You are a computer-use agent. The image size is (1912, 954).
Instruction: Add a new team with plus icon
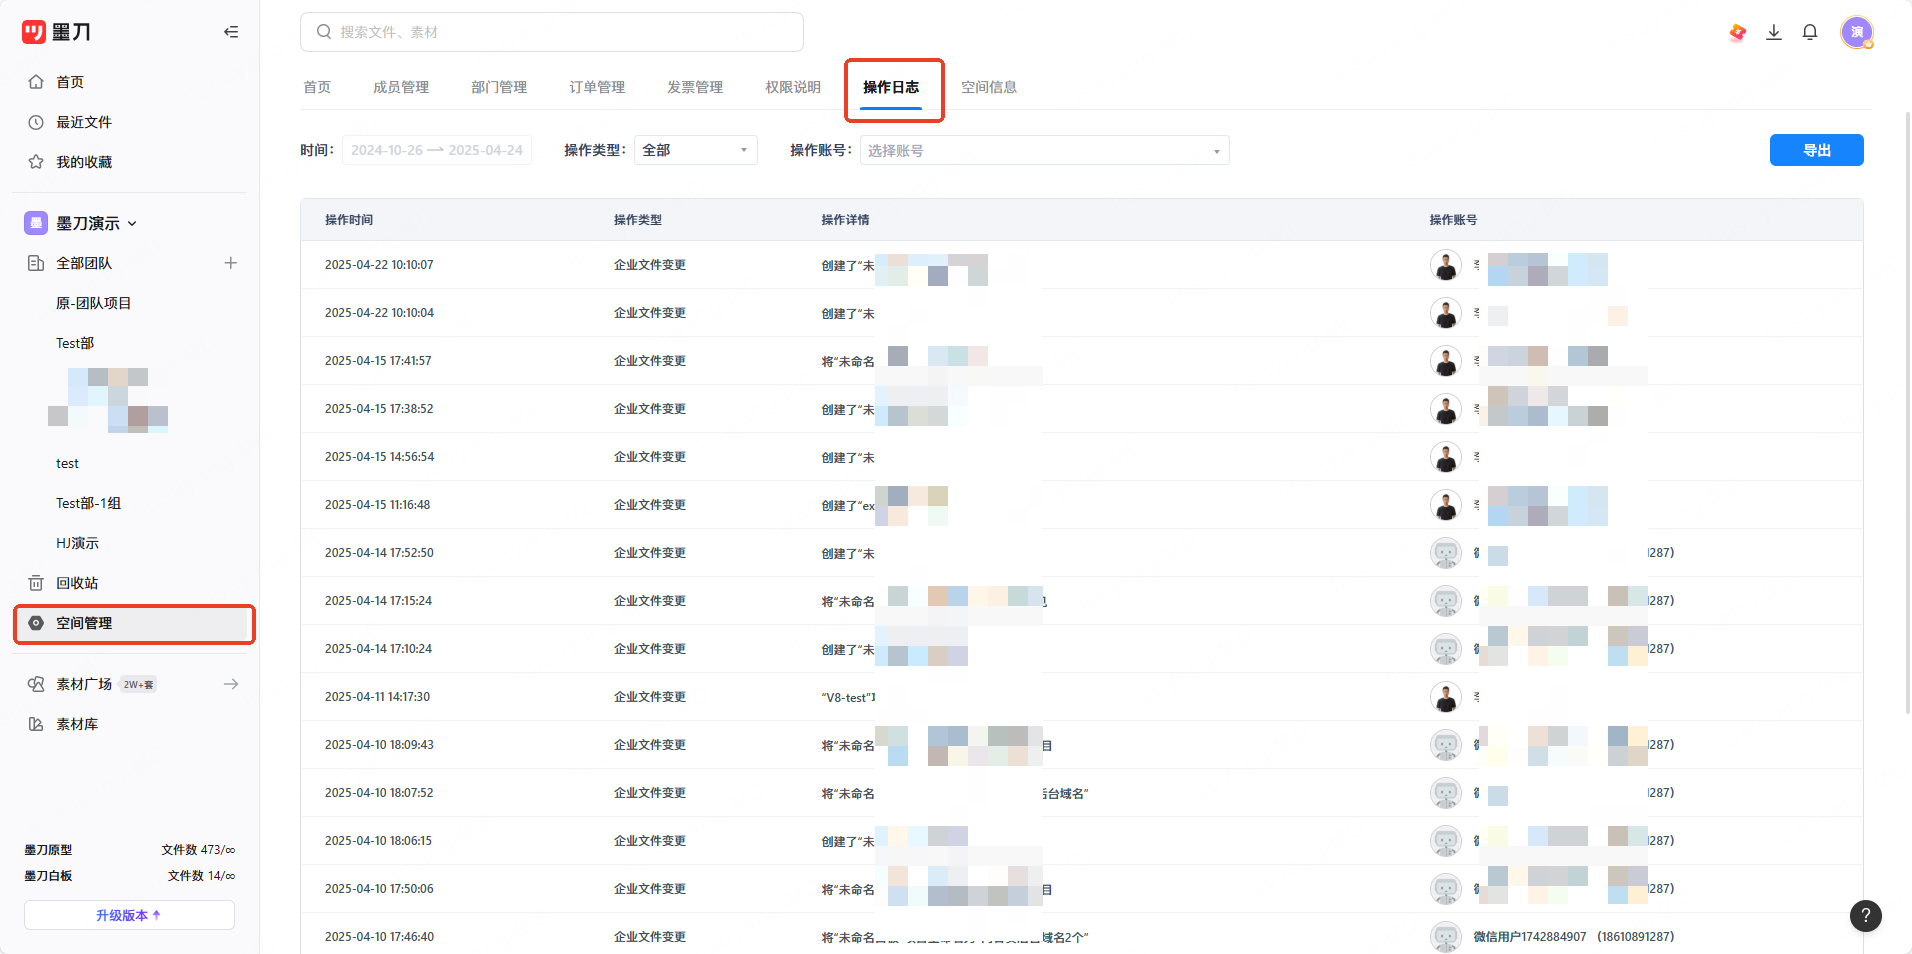point(231,263)
